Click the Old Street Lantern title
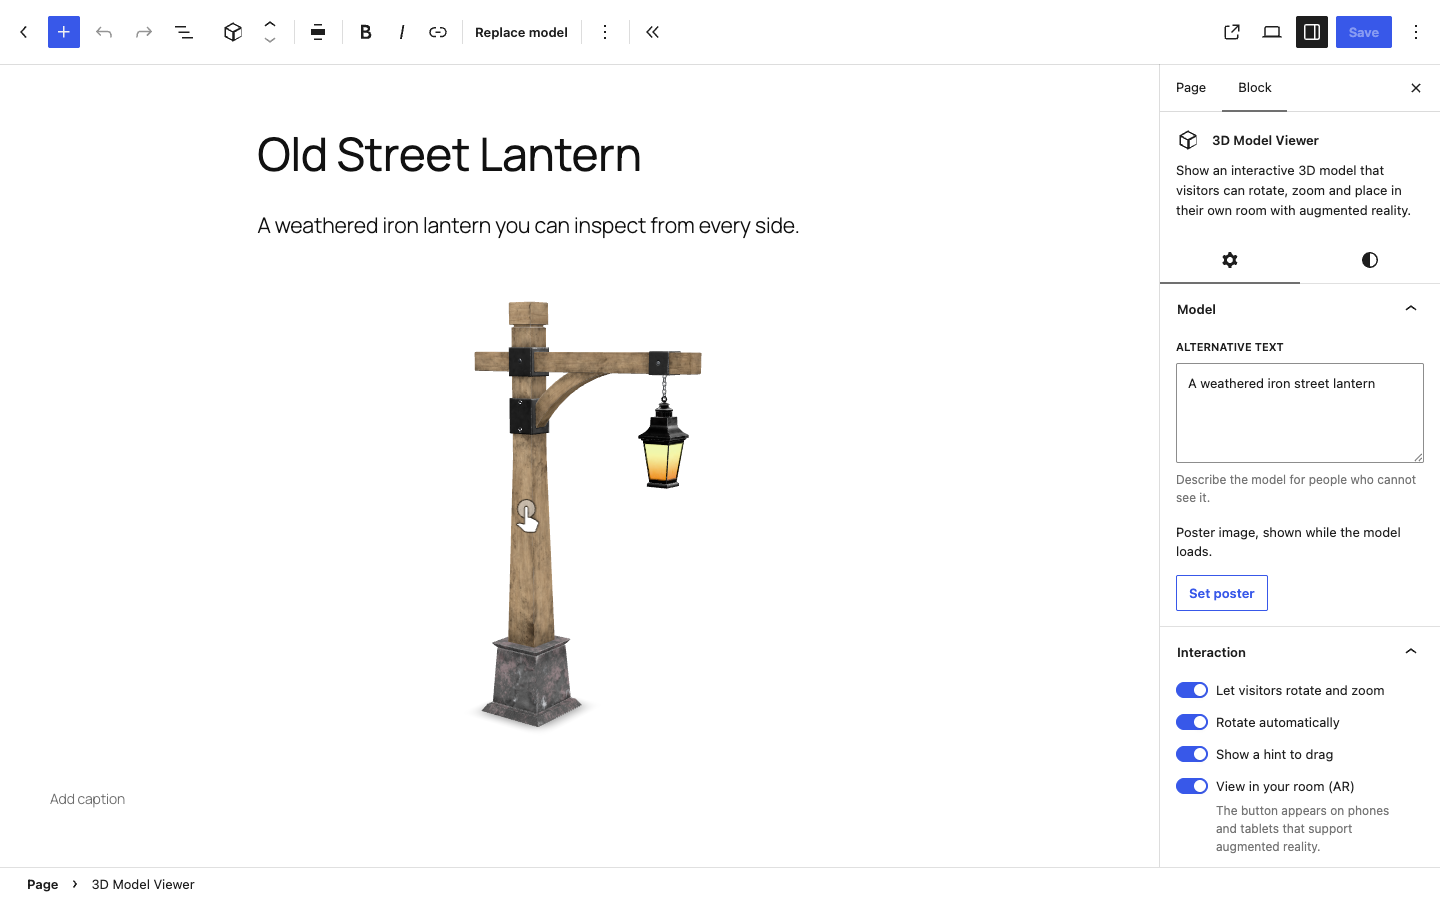This screenshot has height=900, width=1440. (449, 155)
